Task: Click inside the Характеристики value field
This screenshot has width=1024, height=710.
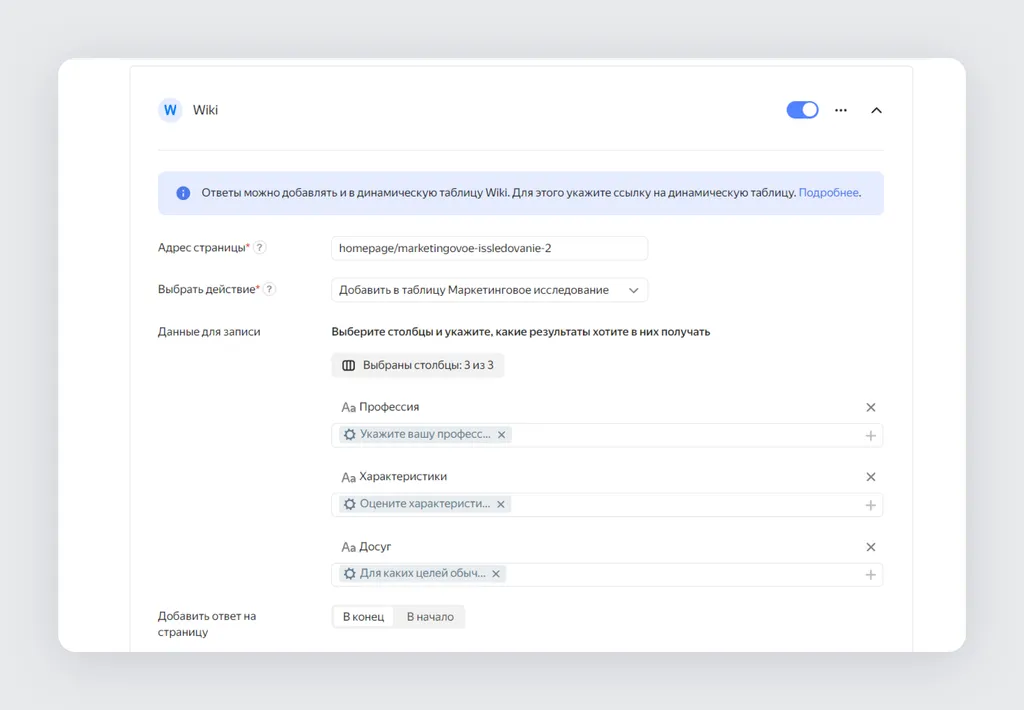Action: (x=607, y=505)
